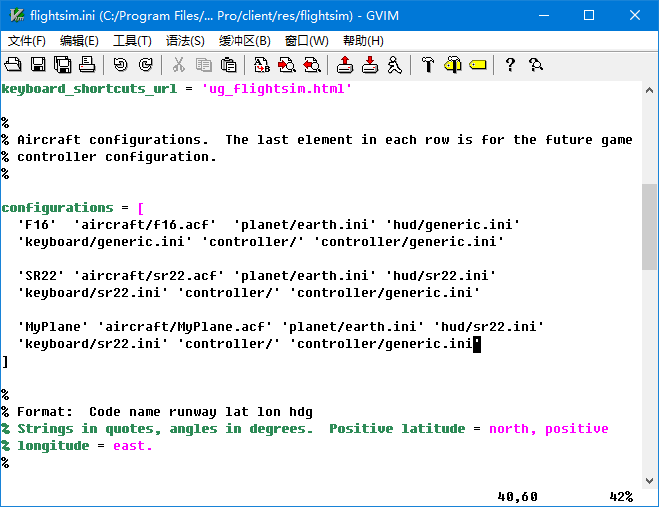Find previous occurrence icon
Image resolution: width=659 pixels, height=507 pixels.
point(312,65)
